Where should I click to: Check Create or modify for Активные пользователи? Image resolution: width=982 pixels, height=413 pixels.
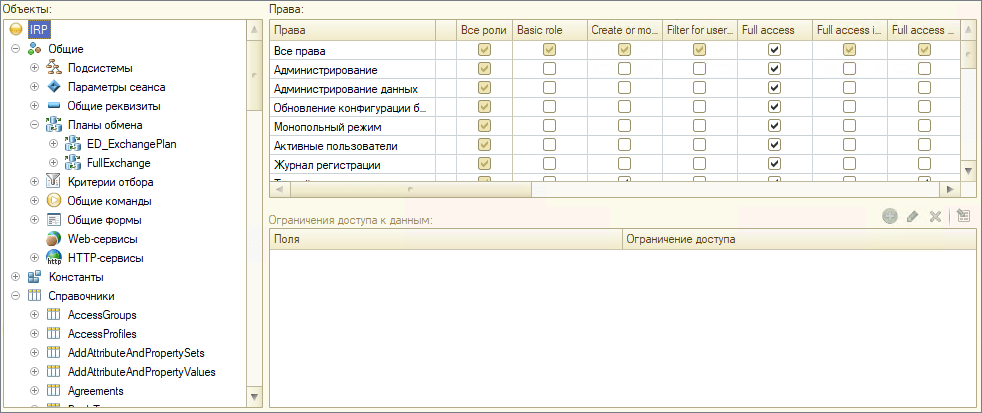tap(624, 145)
